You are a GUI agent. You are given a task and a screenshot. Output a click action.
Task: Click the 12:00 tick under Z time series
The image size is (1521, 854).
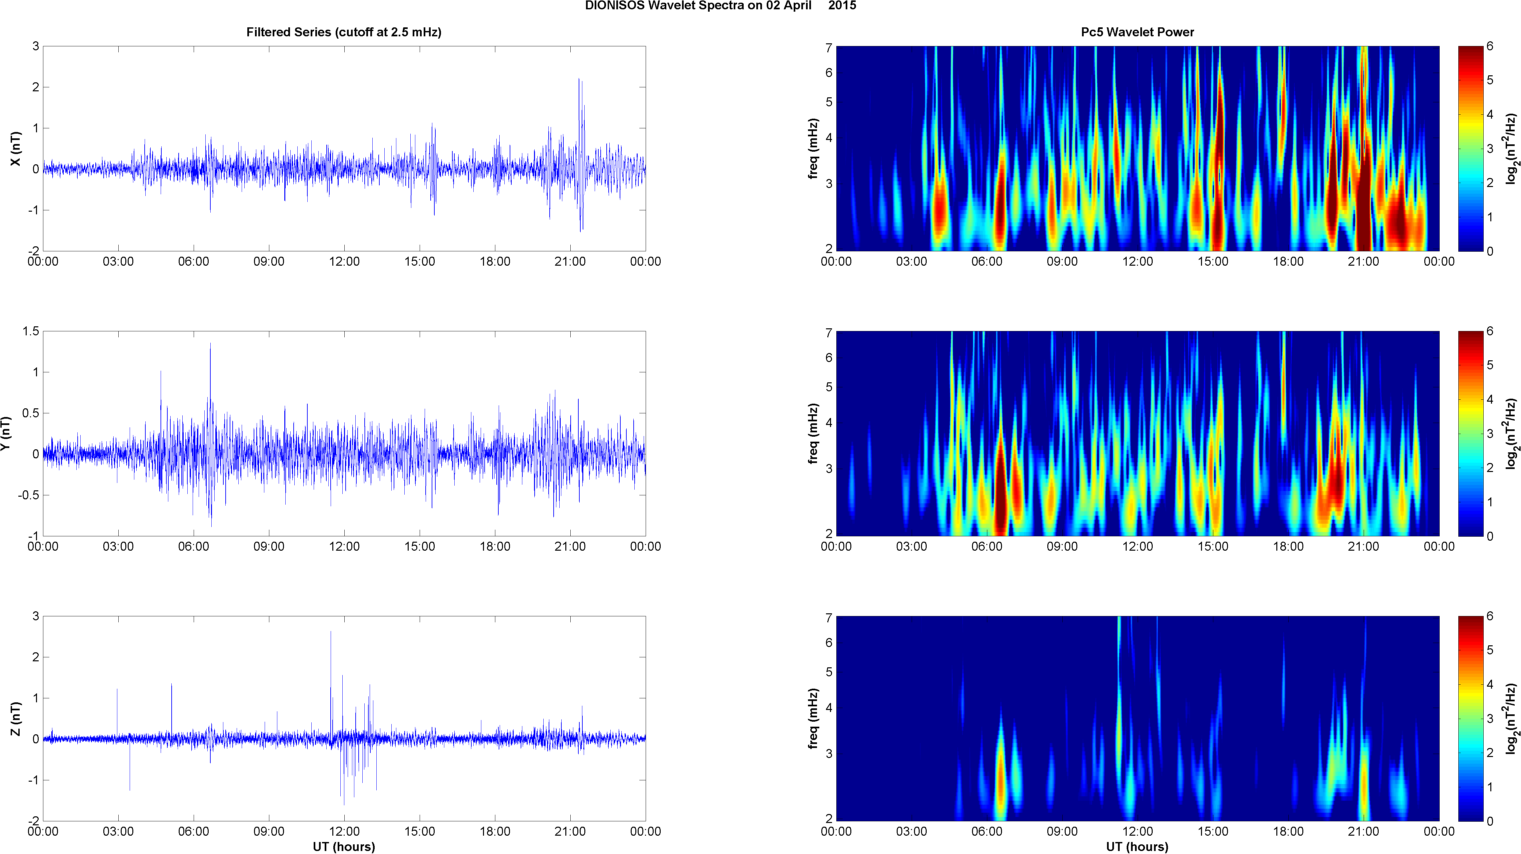(344, 831)
